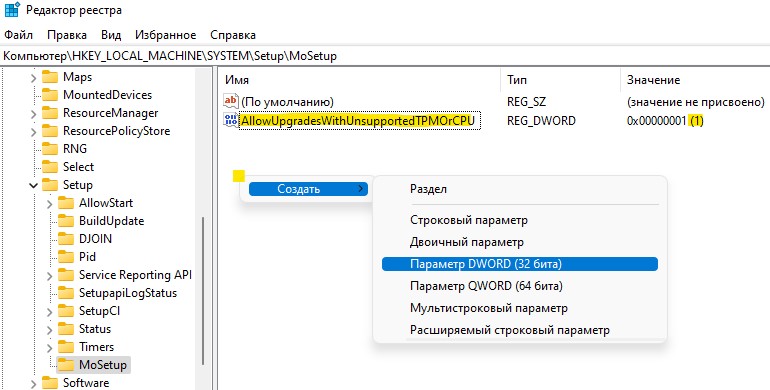Expand the Service Reporting API key
Viewport: 770px width, 390px height.
click(x=50, y=276)
